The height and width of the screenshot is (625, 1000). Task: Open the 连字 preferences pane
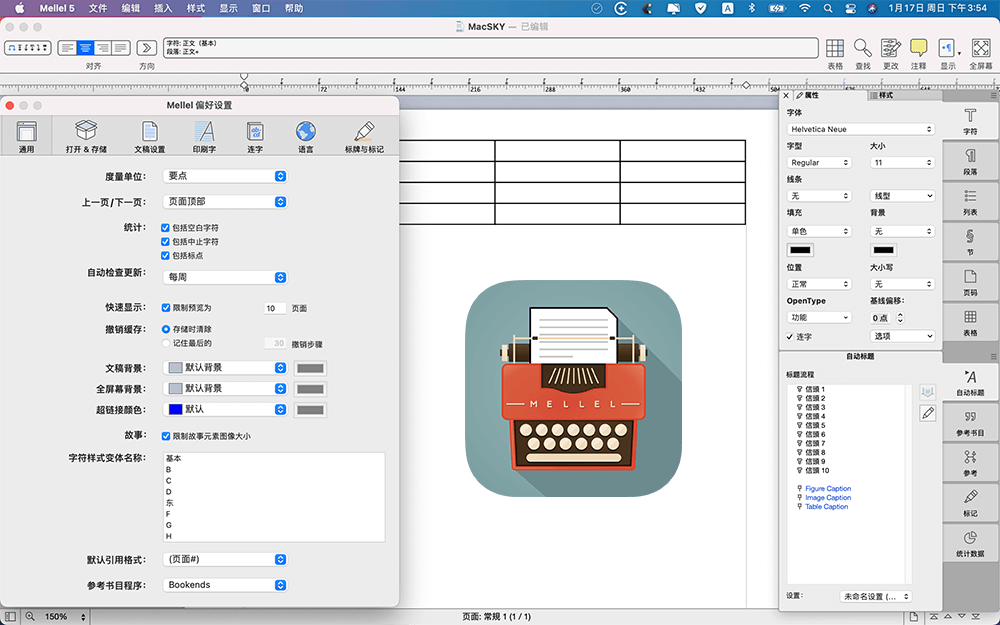pyautogui.click(x=255, y=136)
